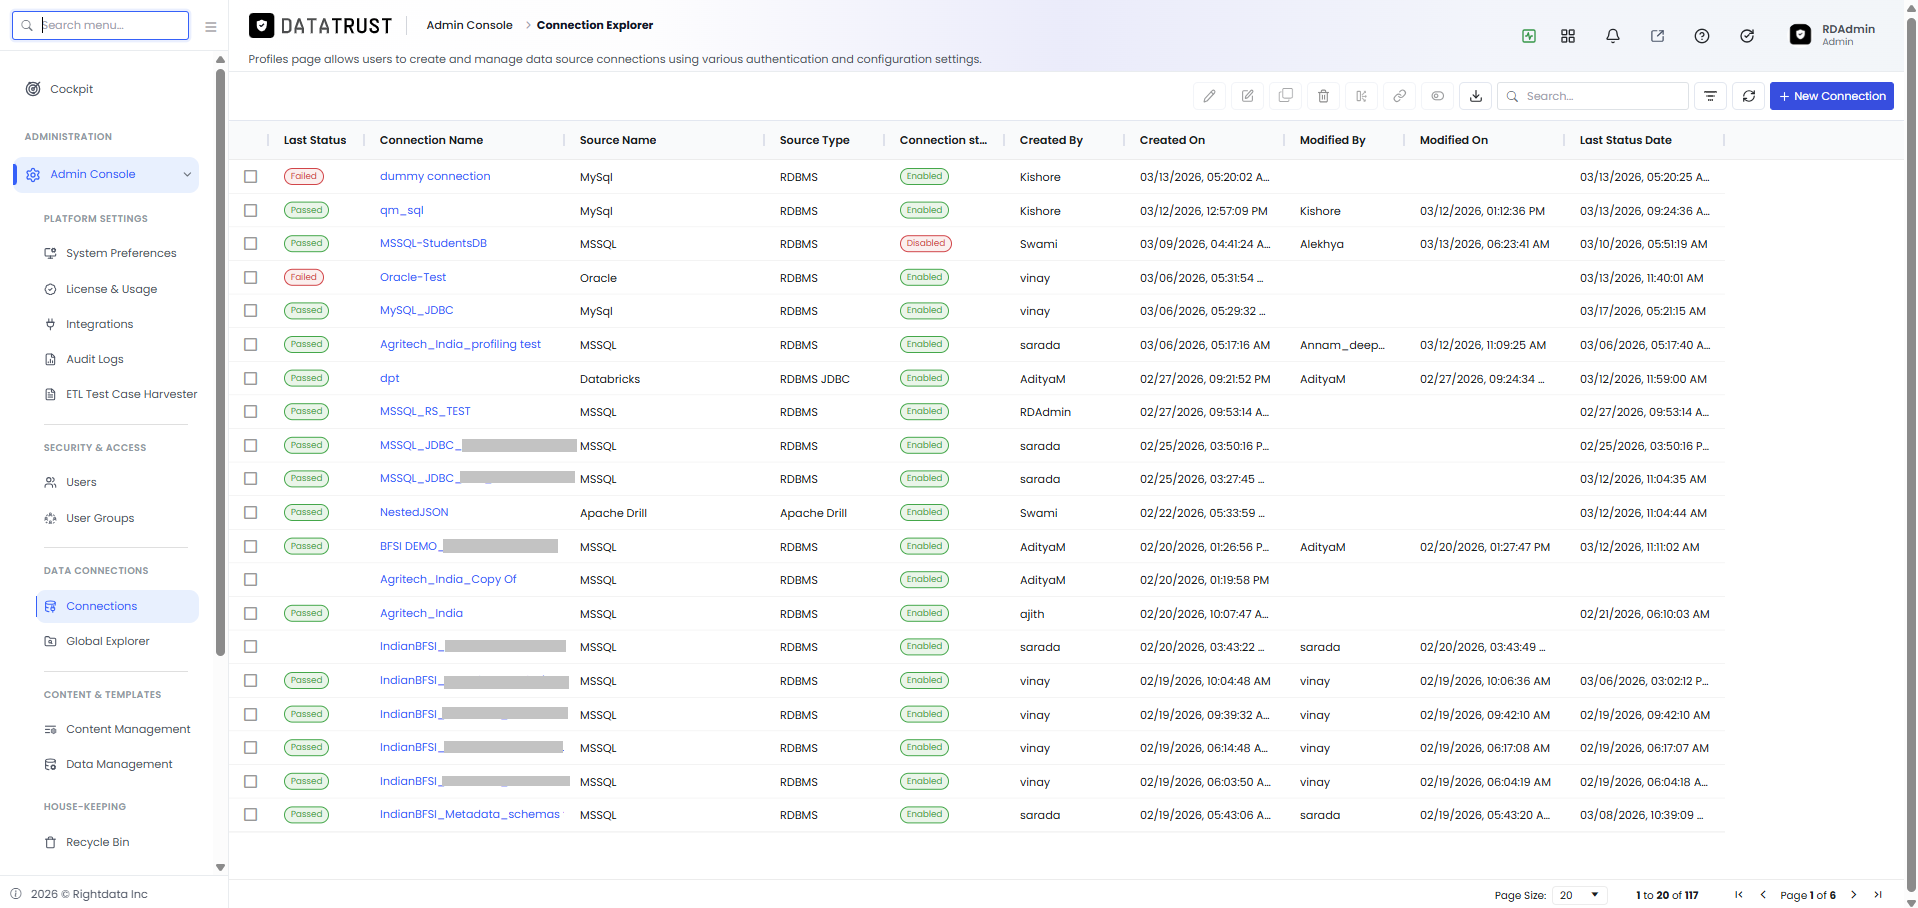Open the apps grid icon
The height and width of the screenshot is (908, 1918).
click(x=1568, y=36)
